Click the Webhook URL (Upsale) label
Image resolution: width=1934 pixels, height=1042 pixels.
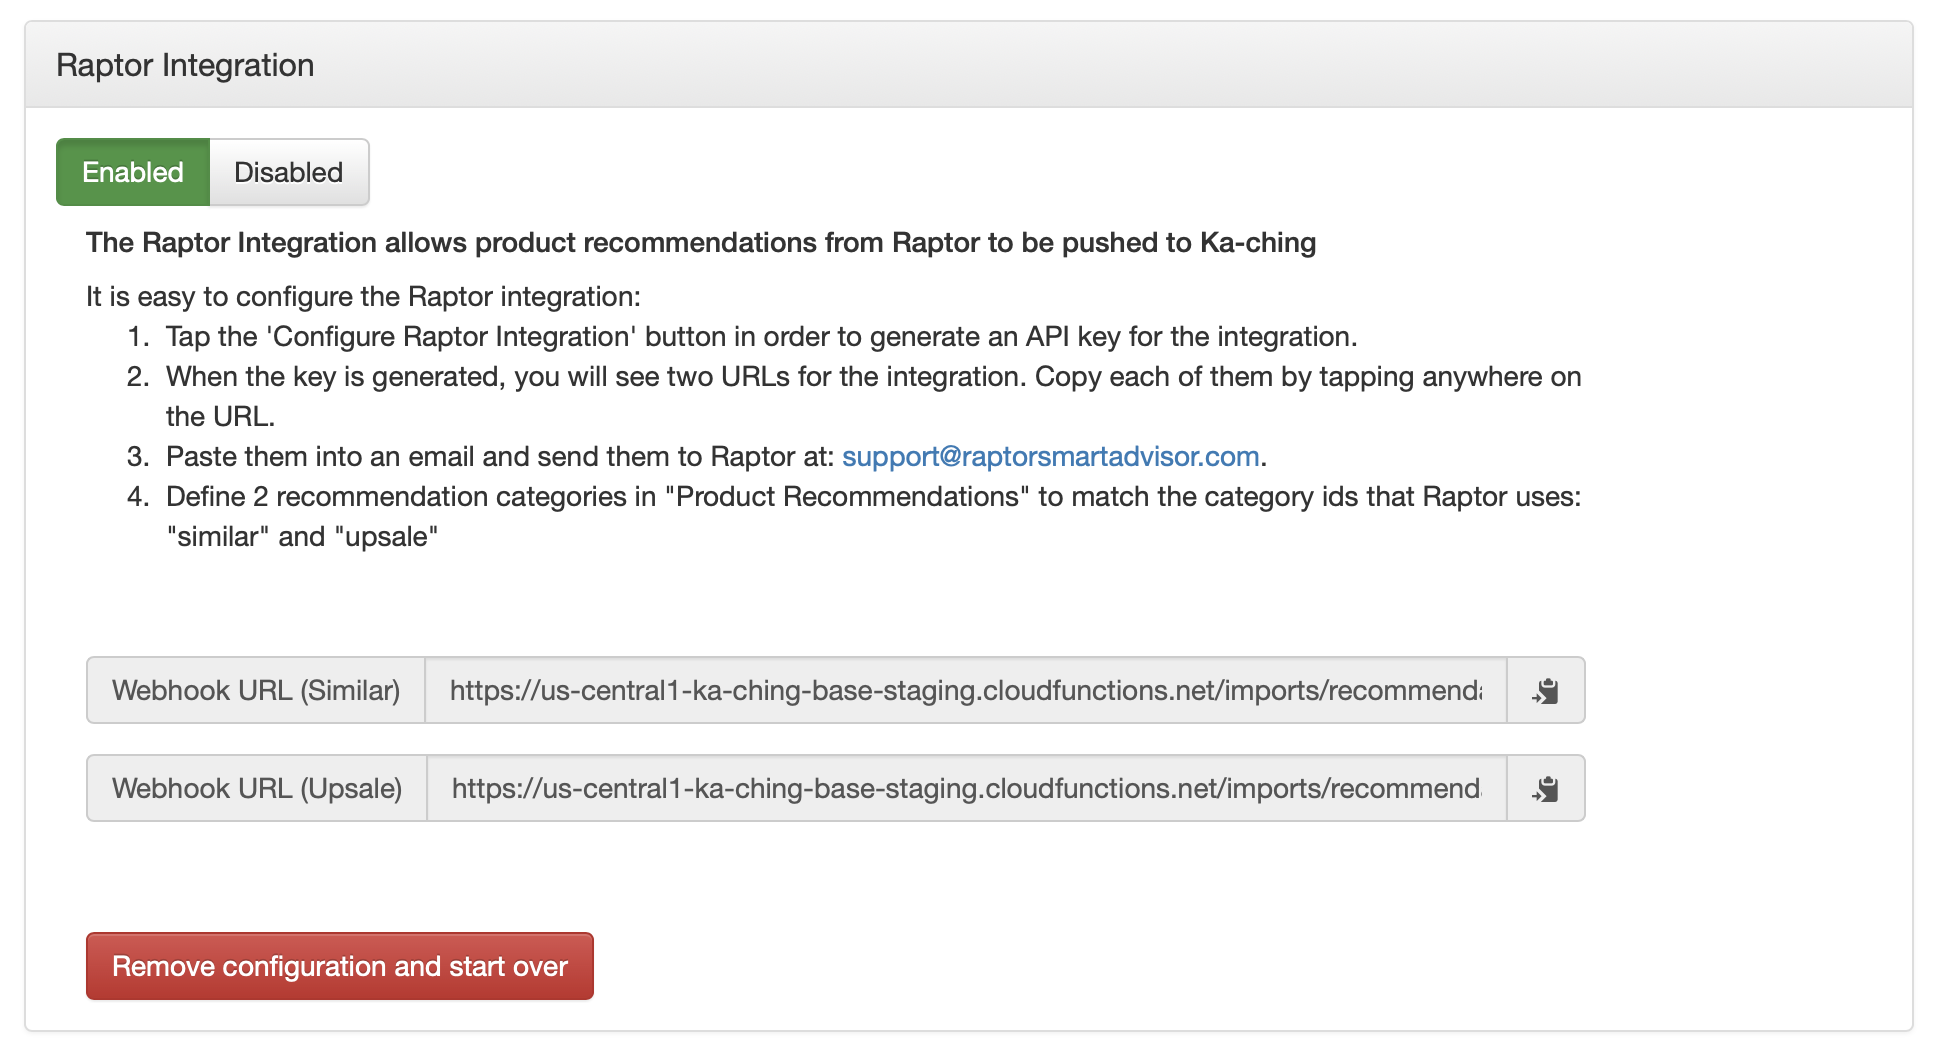coord(257,789)
